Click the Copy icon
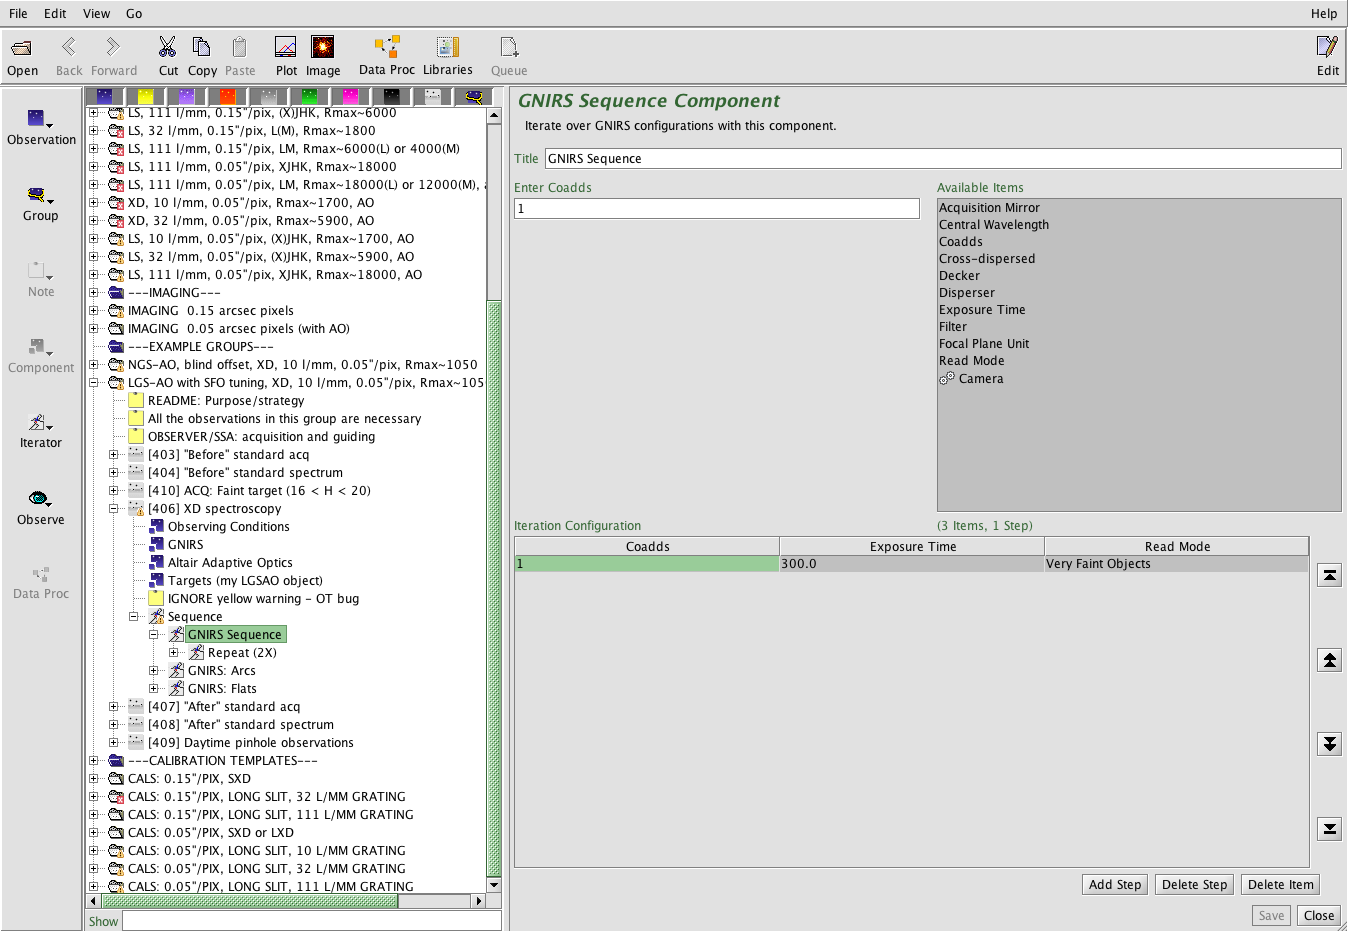 (201, 47)
